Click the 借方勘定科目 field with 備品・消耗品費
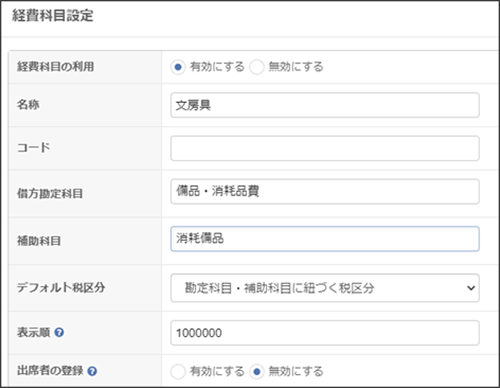This screenshot has height=388, width=500. [325, 192]
